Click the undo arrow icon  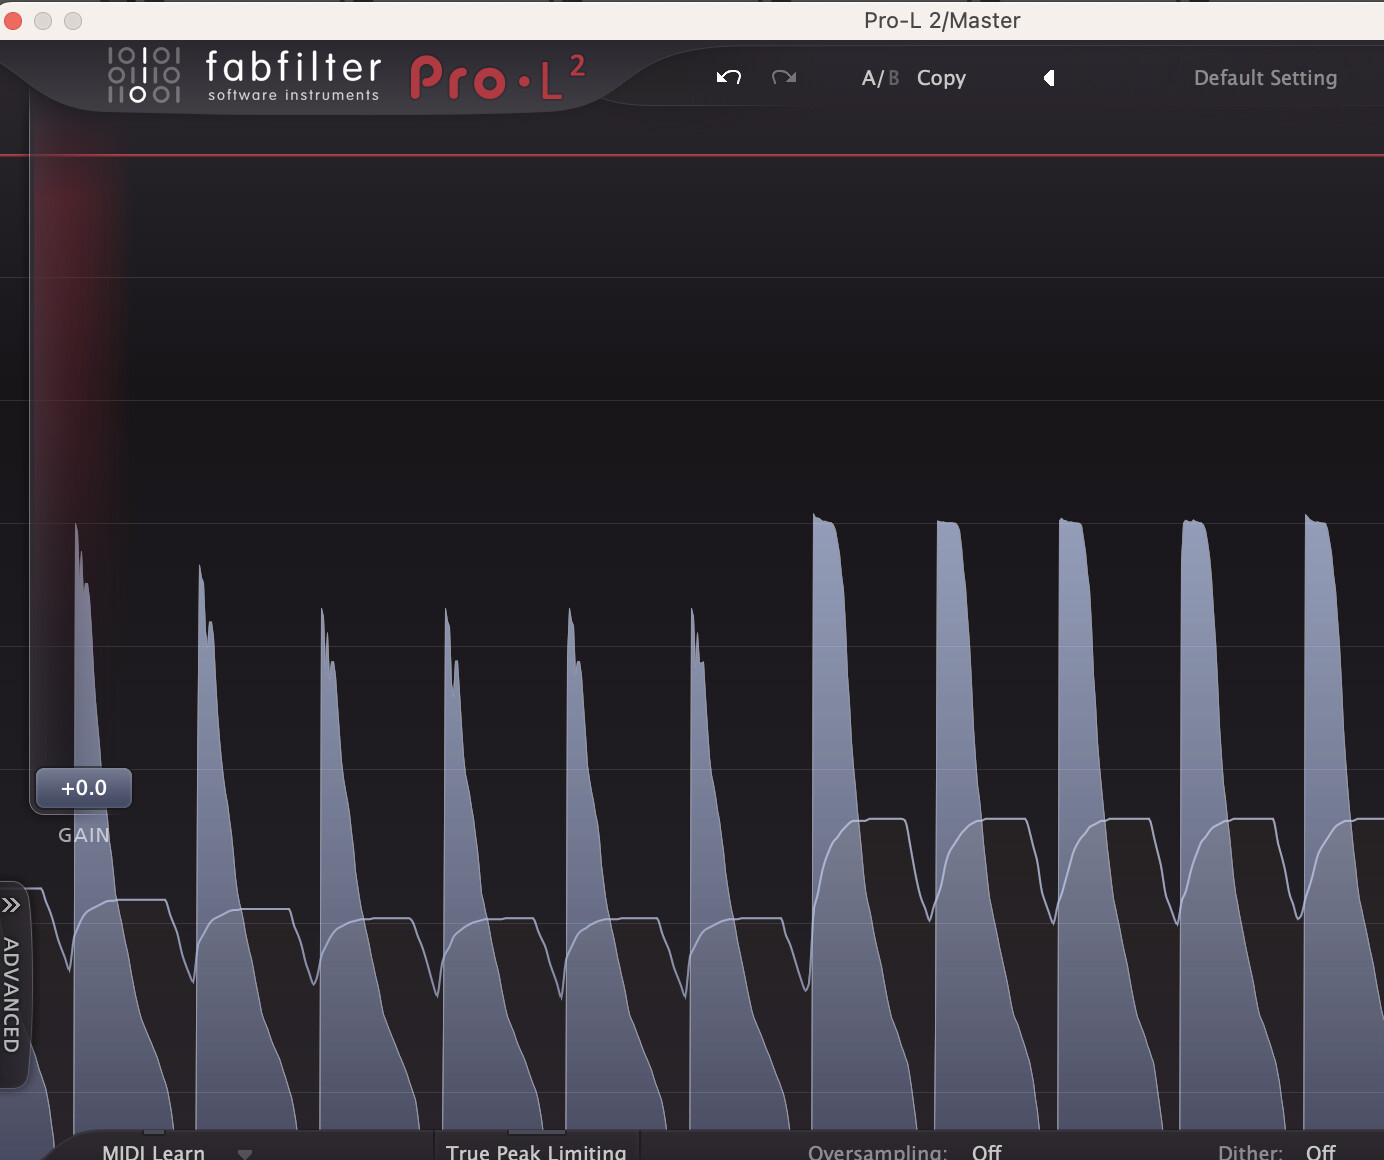[728, 77]
